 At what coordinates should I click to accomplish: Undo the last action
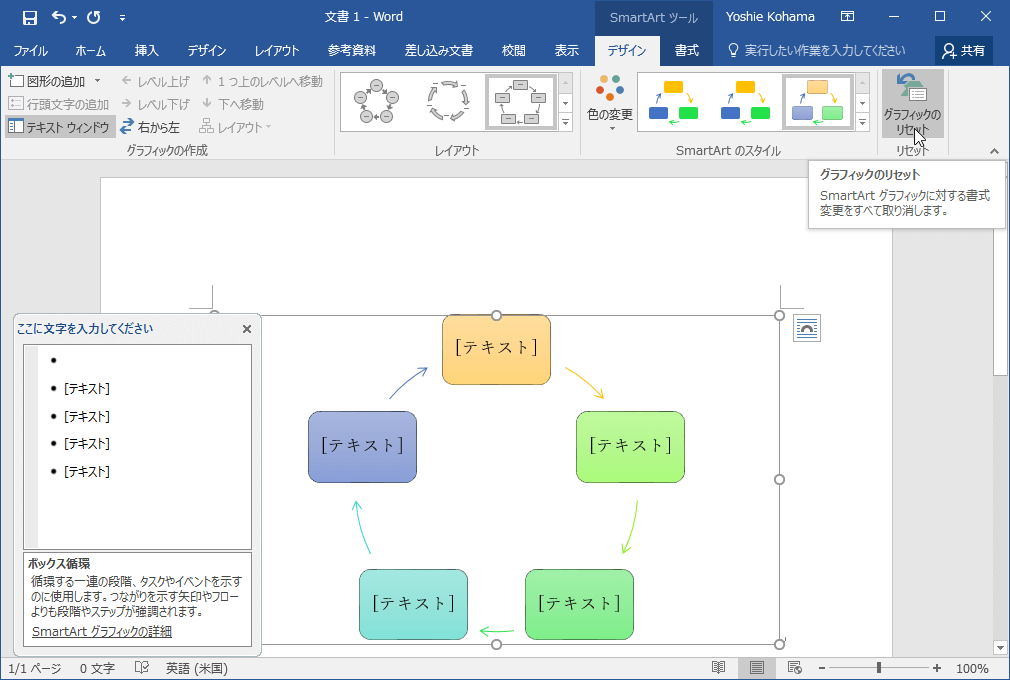point(59,17)
